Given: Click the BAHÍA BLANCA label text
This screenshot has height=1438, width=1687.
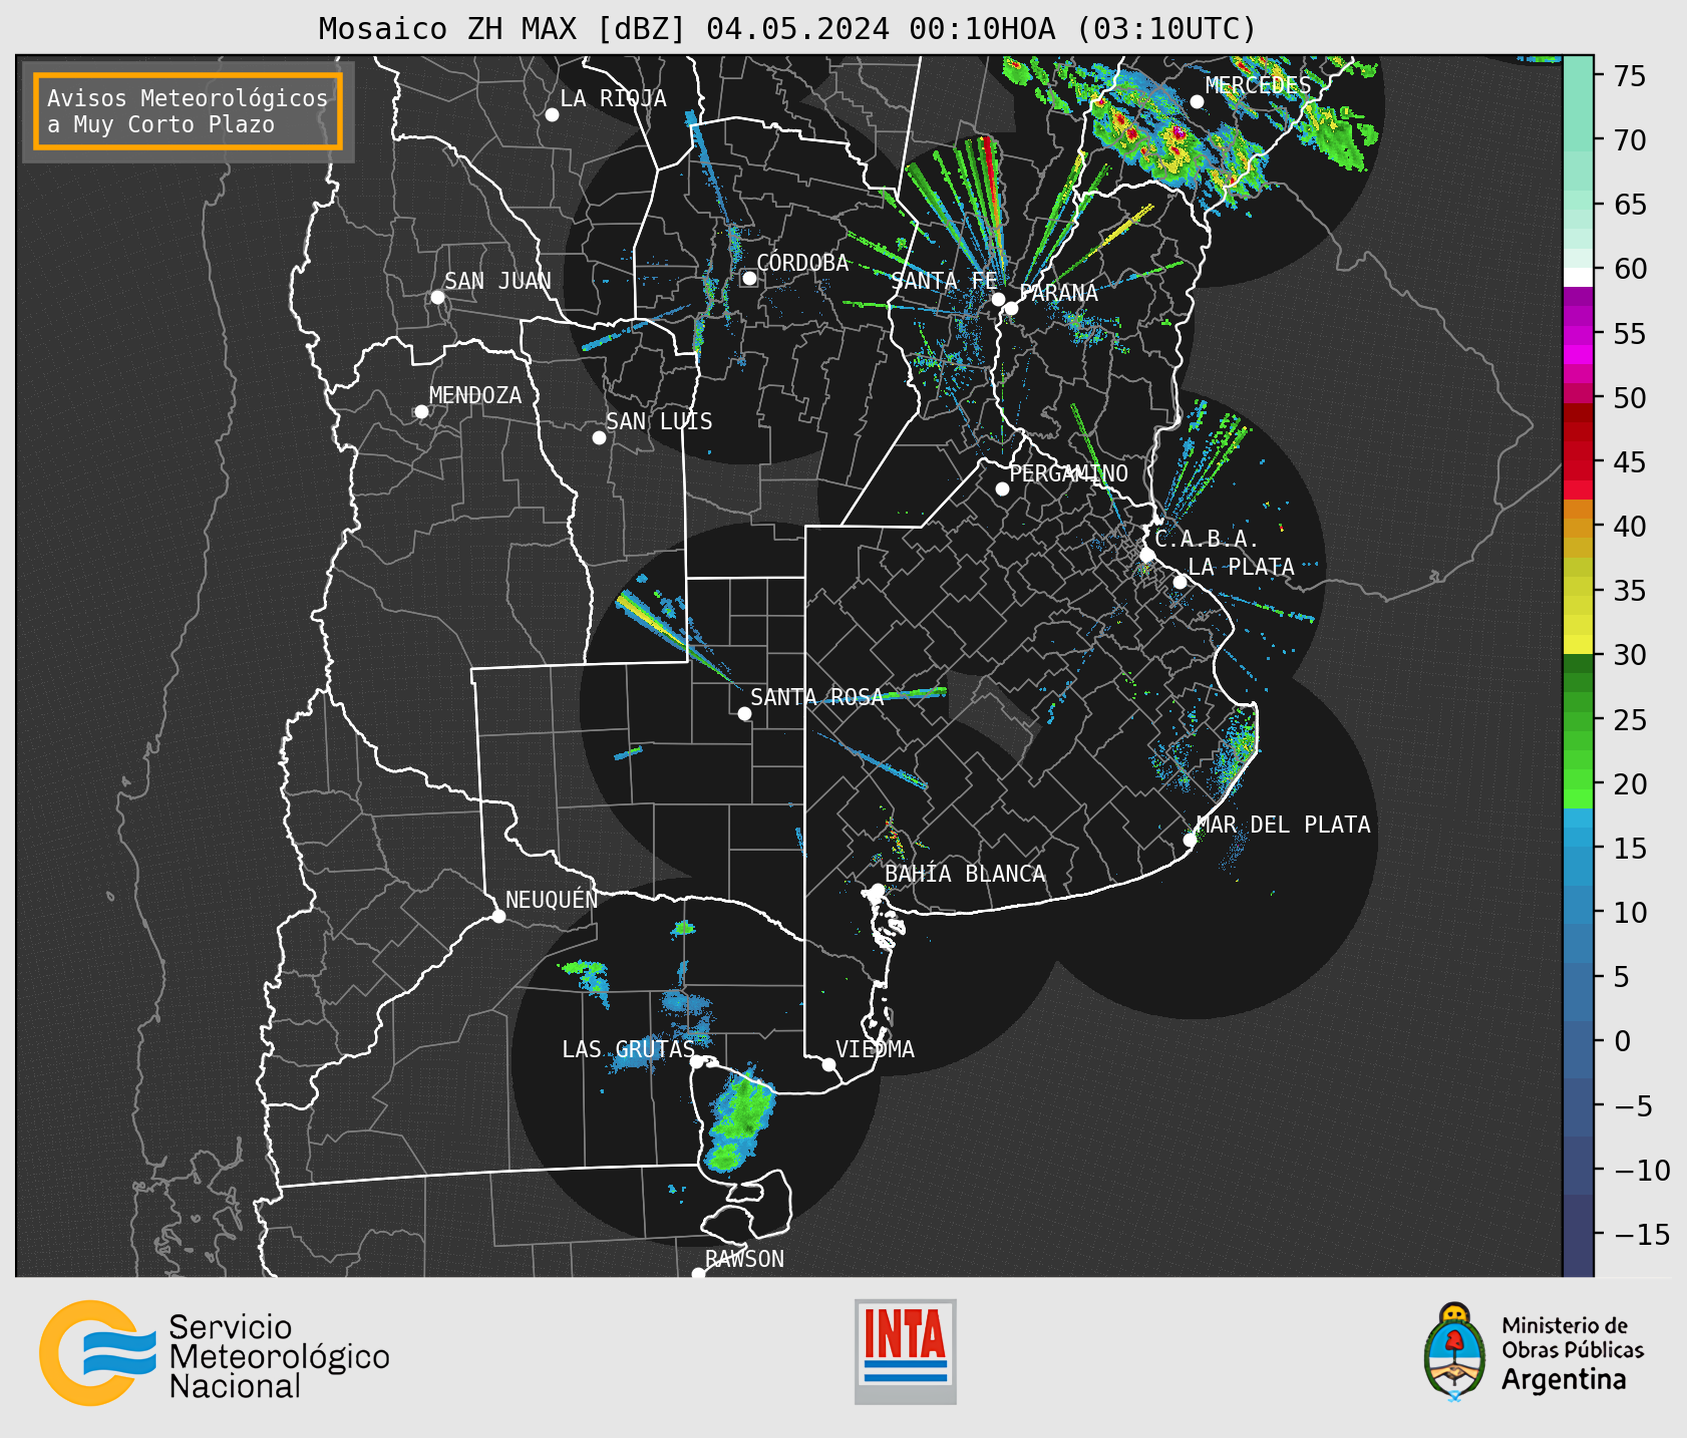Looking at the screenshot, I should [x=965, y=874].
